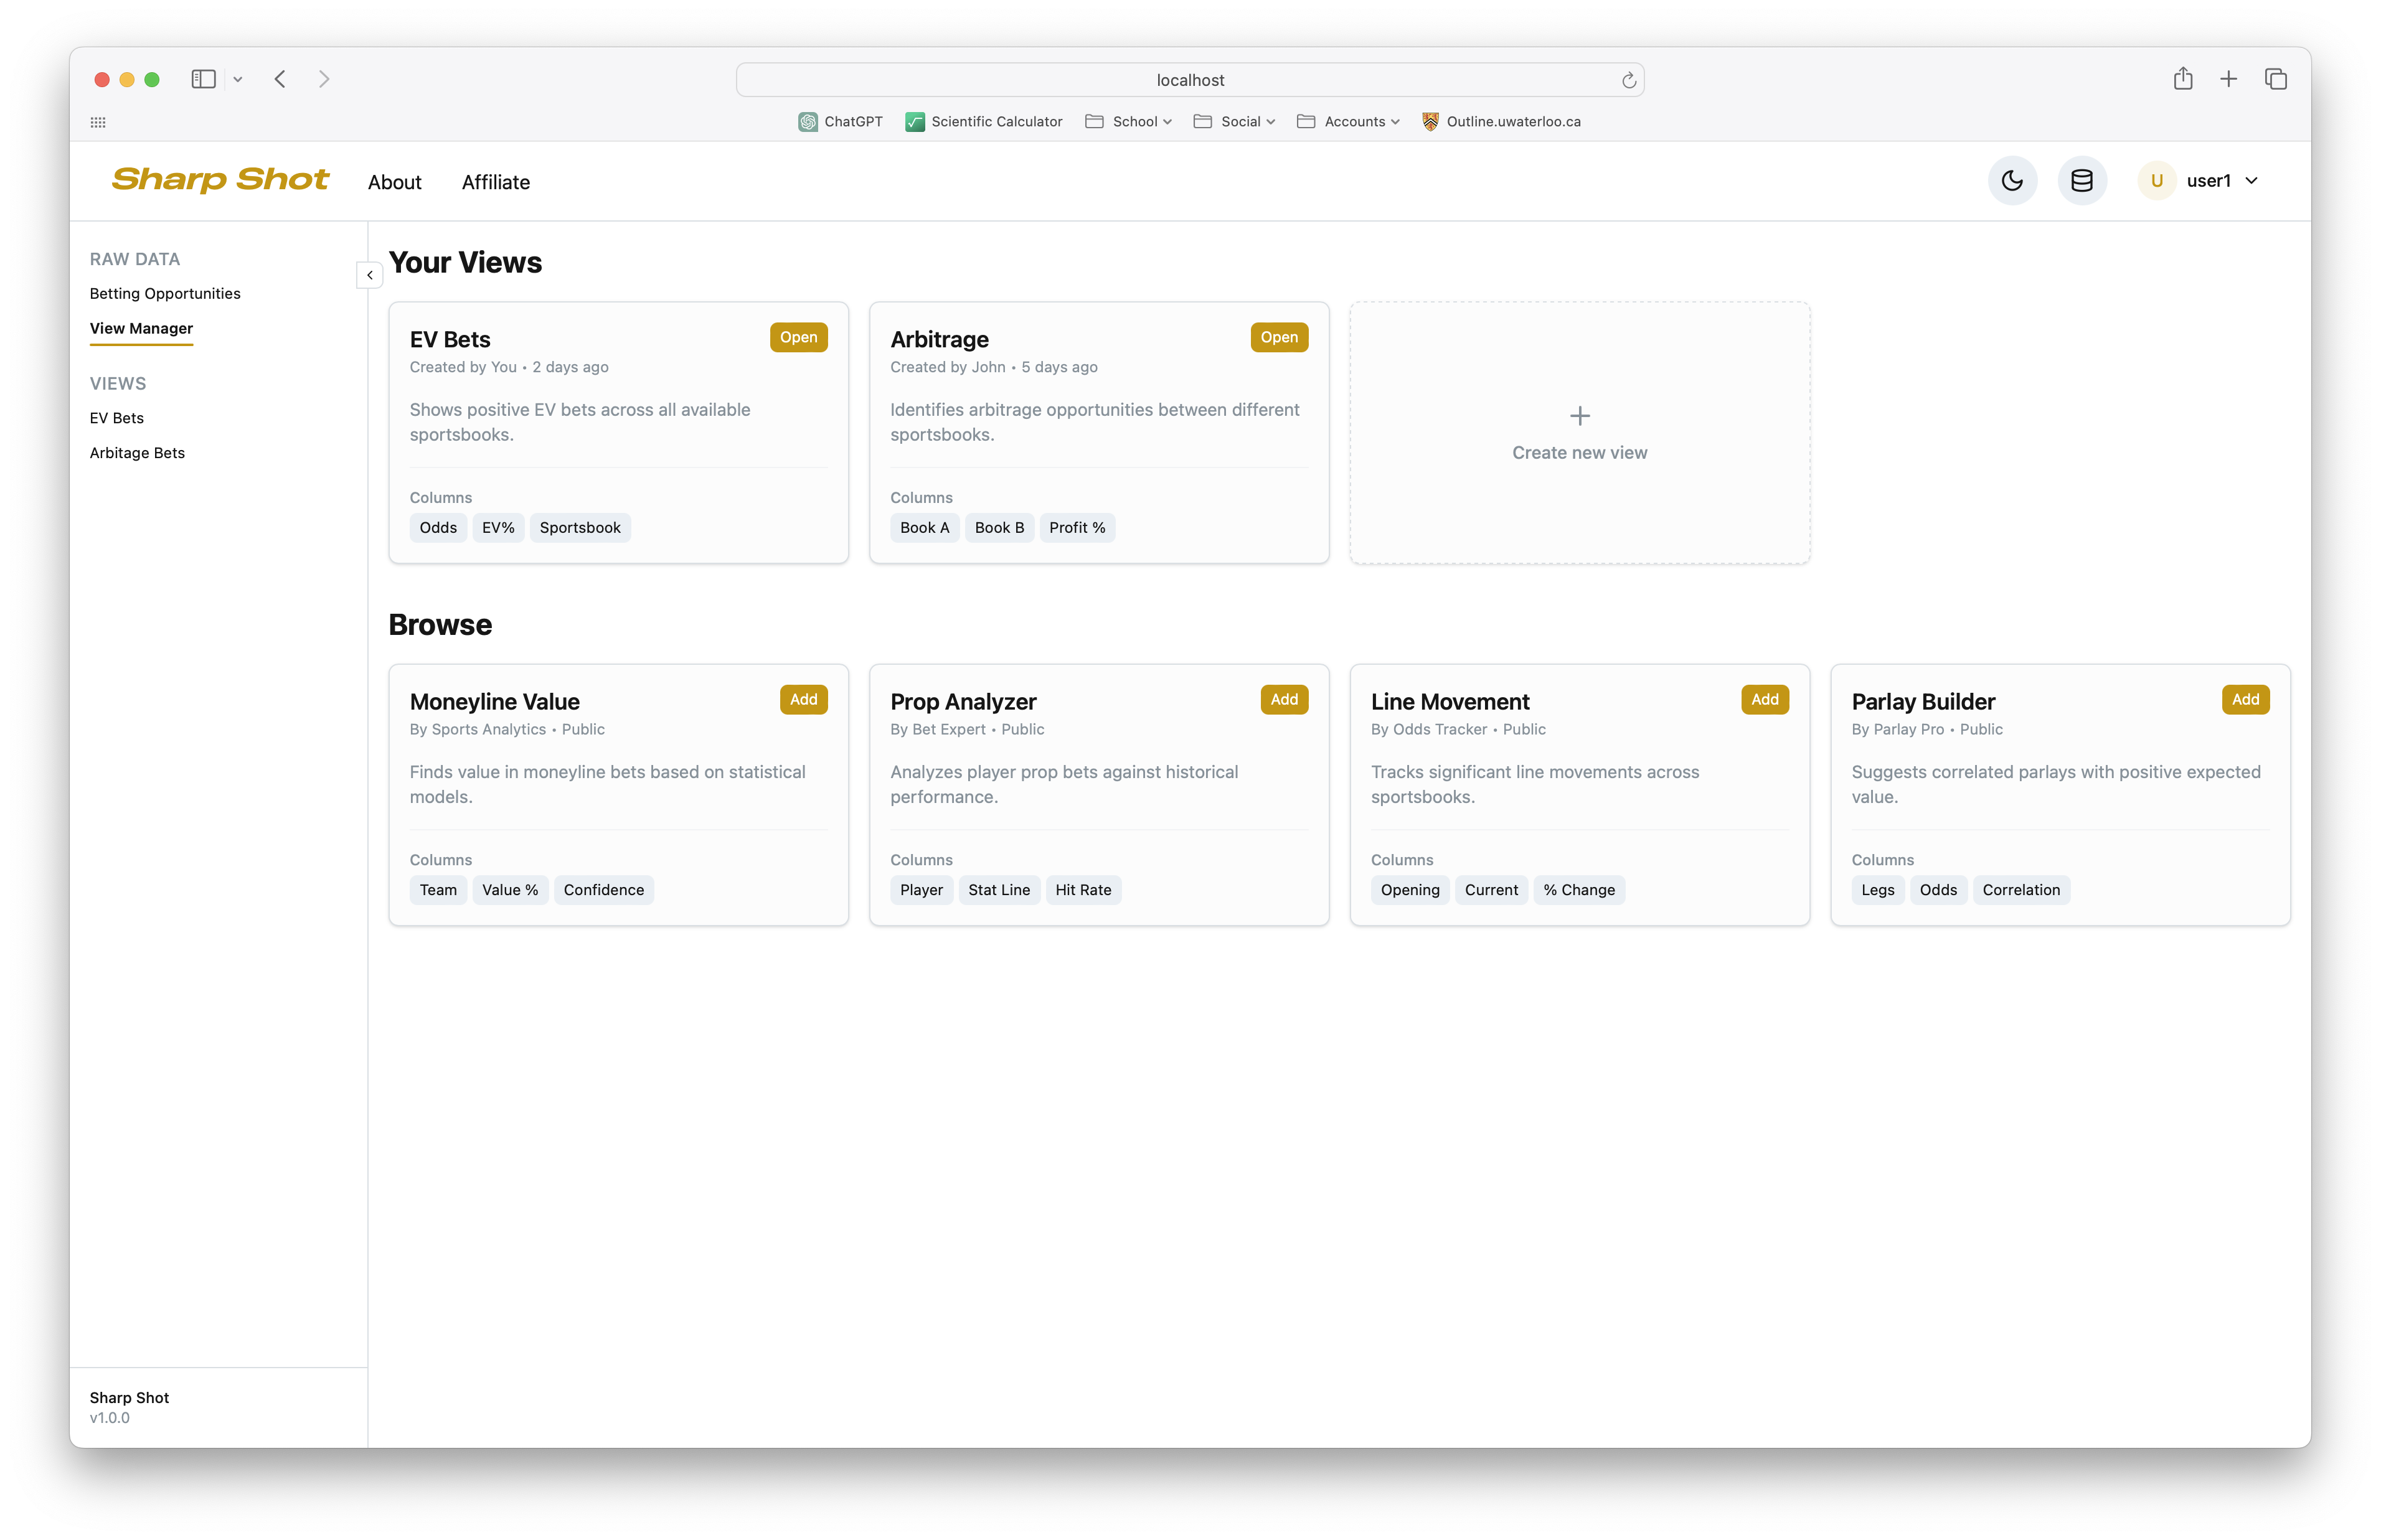Viewport: 2381px width, 1540px height.
Task: Open Arbitage Bets view from sidebar
Action: (x=137, y=453)
